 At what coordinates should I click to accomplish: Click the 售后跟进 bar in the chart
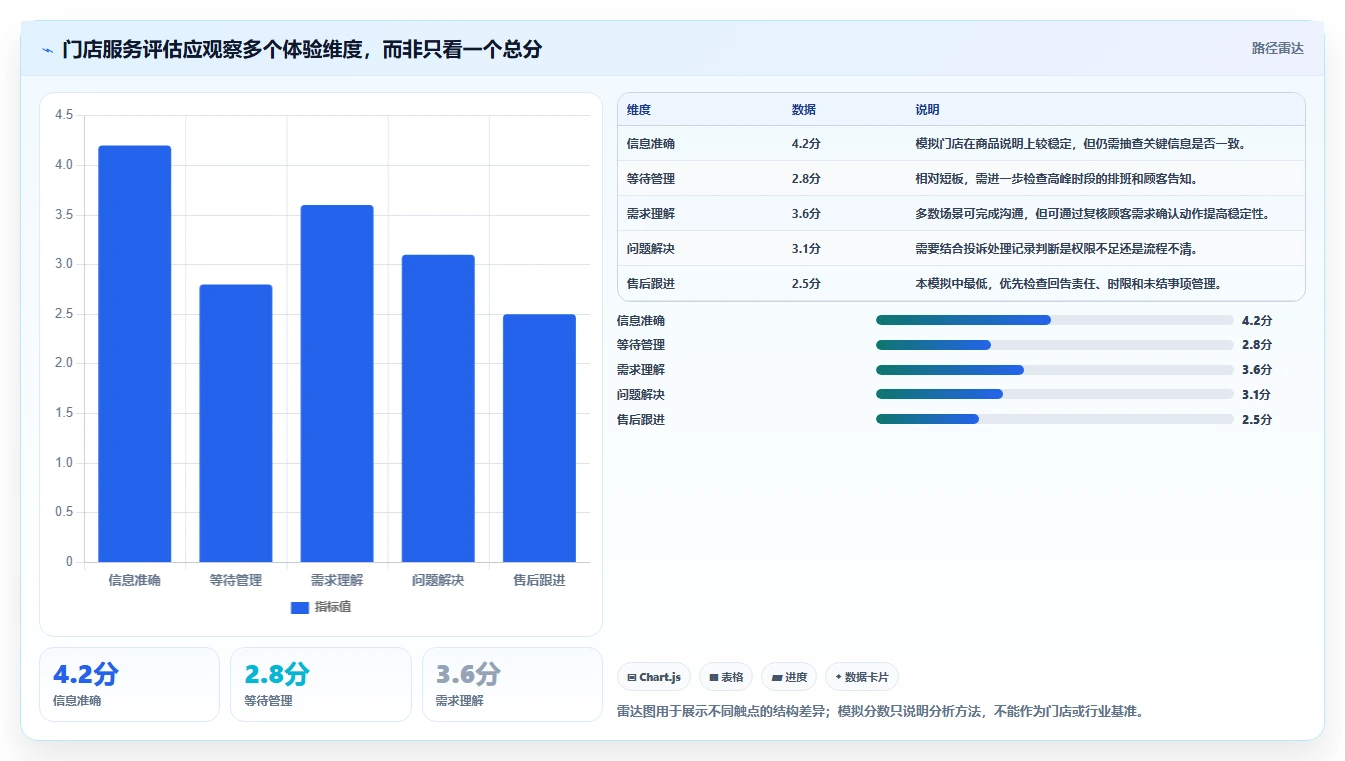pos(539,438)
